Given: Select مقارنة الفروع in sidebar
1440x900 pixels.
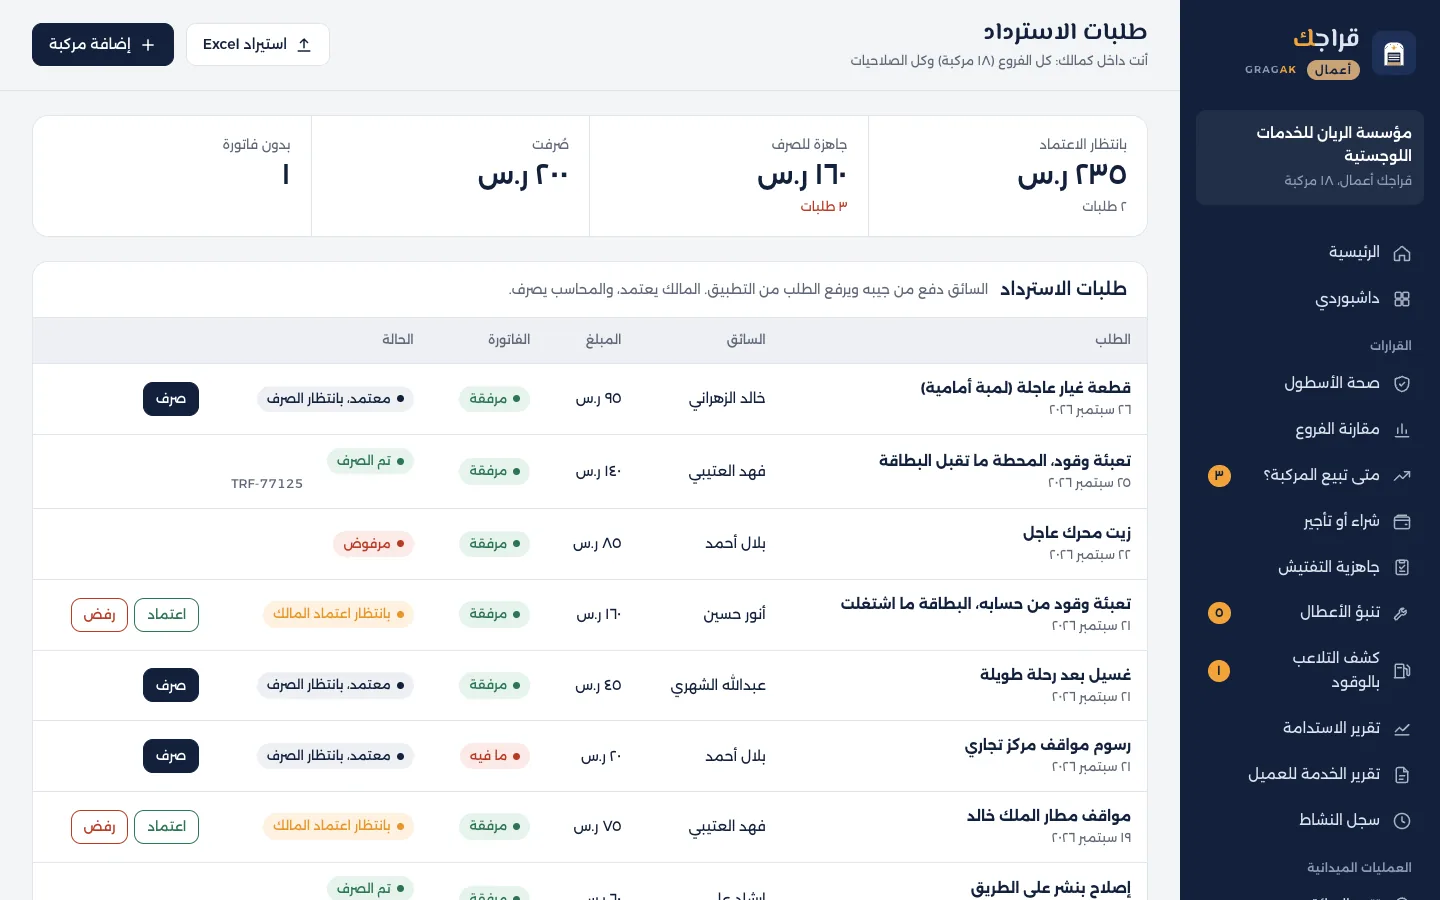Looking at the screenshot, I should pyautogui.click(x=1310, y=430).
